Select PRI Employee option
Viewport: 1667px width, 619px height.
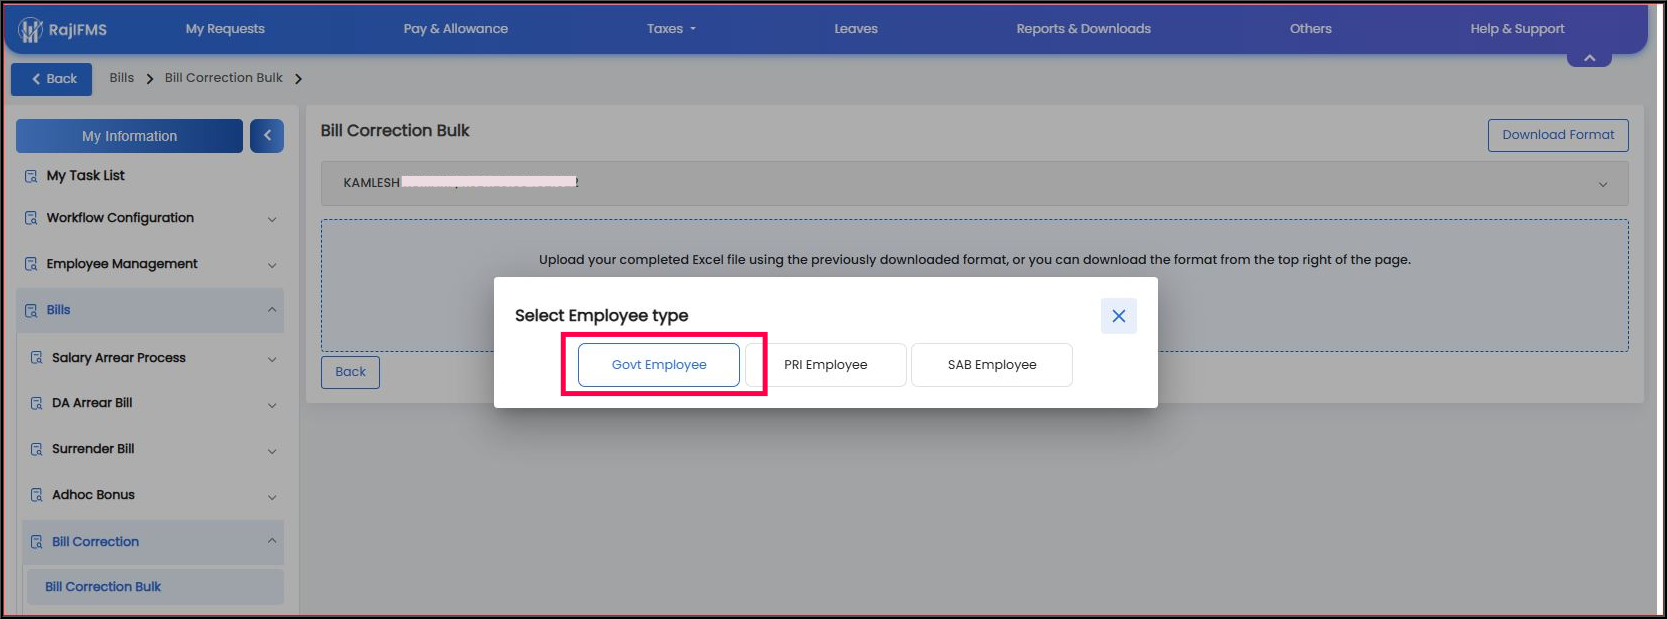[826, 365]
